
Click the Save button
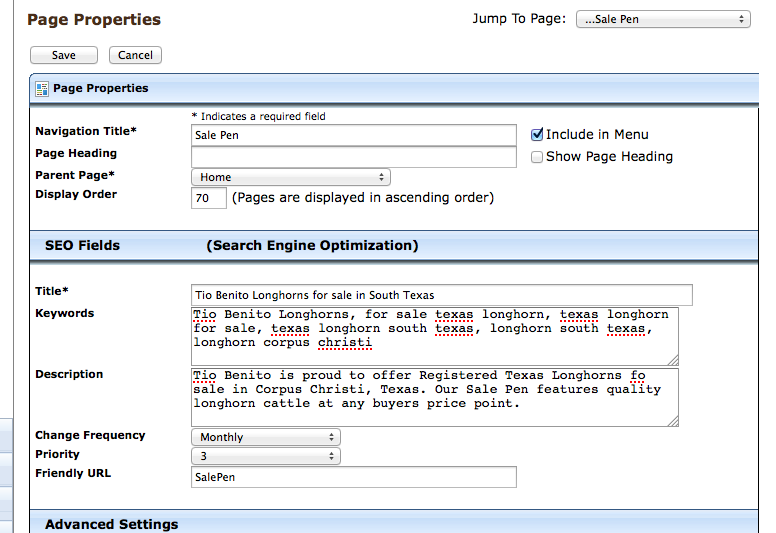pyautogui.click(x=64, y=55)
